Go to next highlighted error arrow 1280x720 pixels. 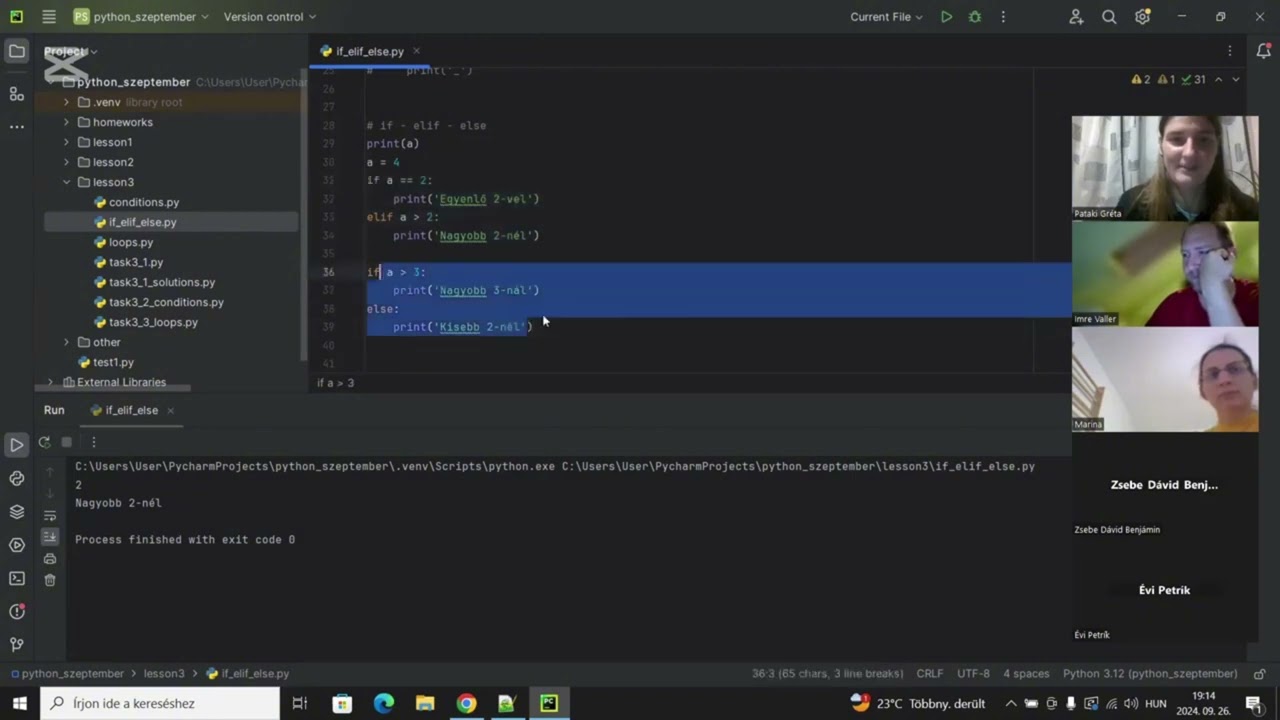(1236, 80)
